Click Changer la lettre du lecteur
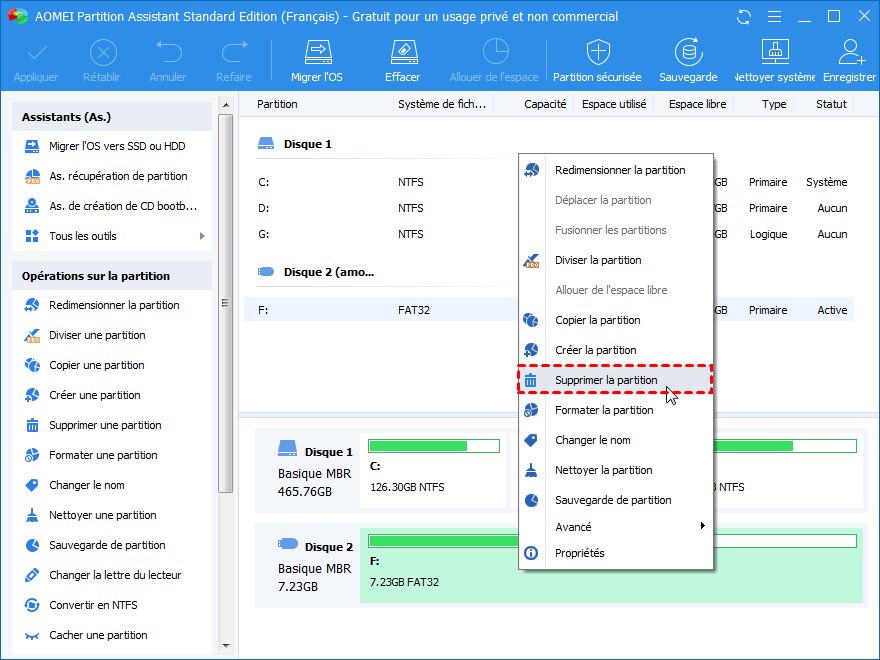 pyautogui.click(x=115, y=575)
